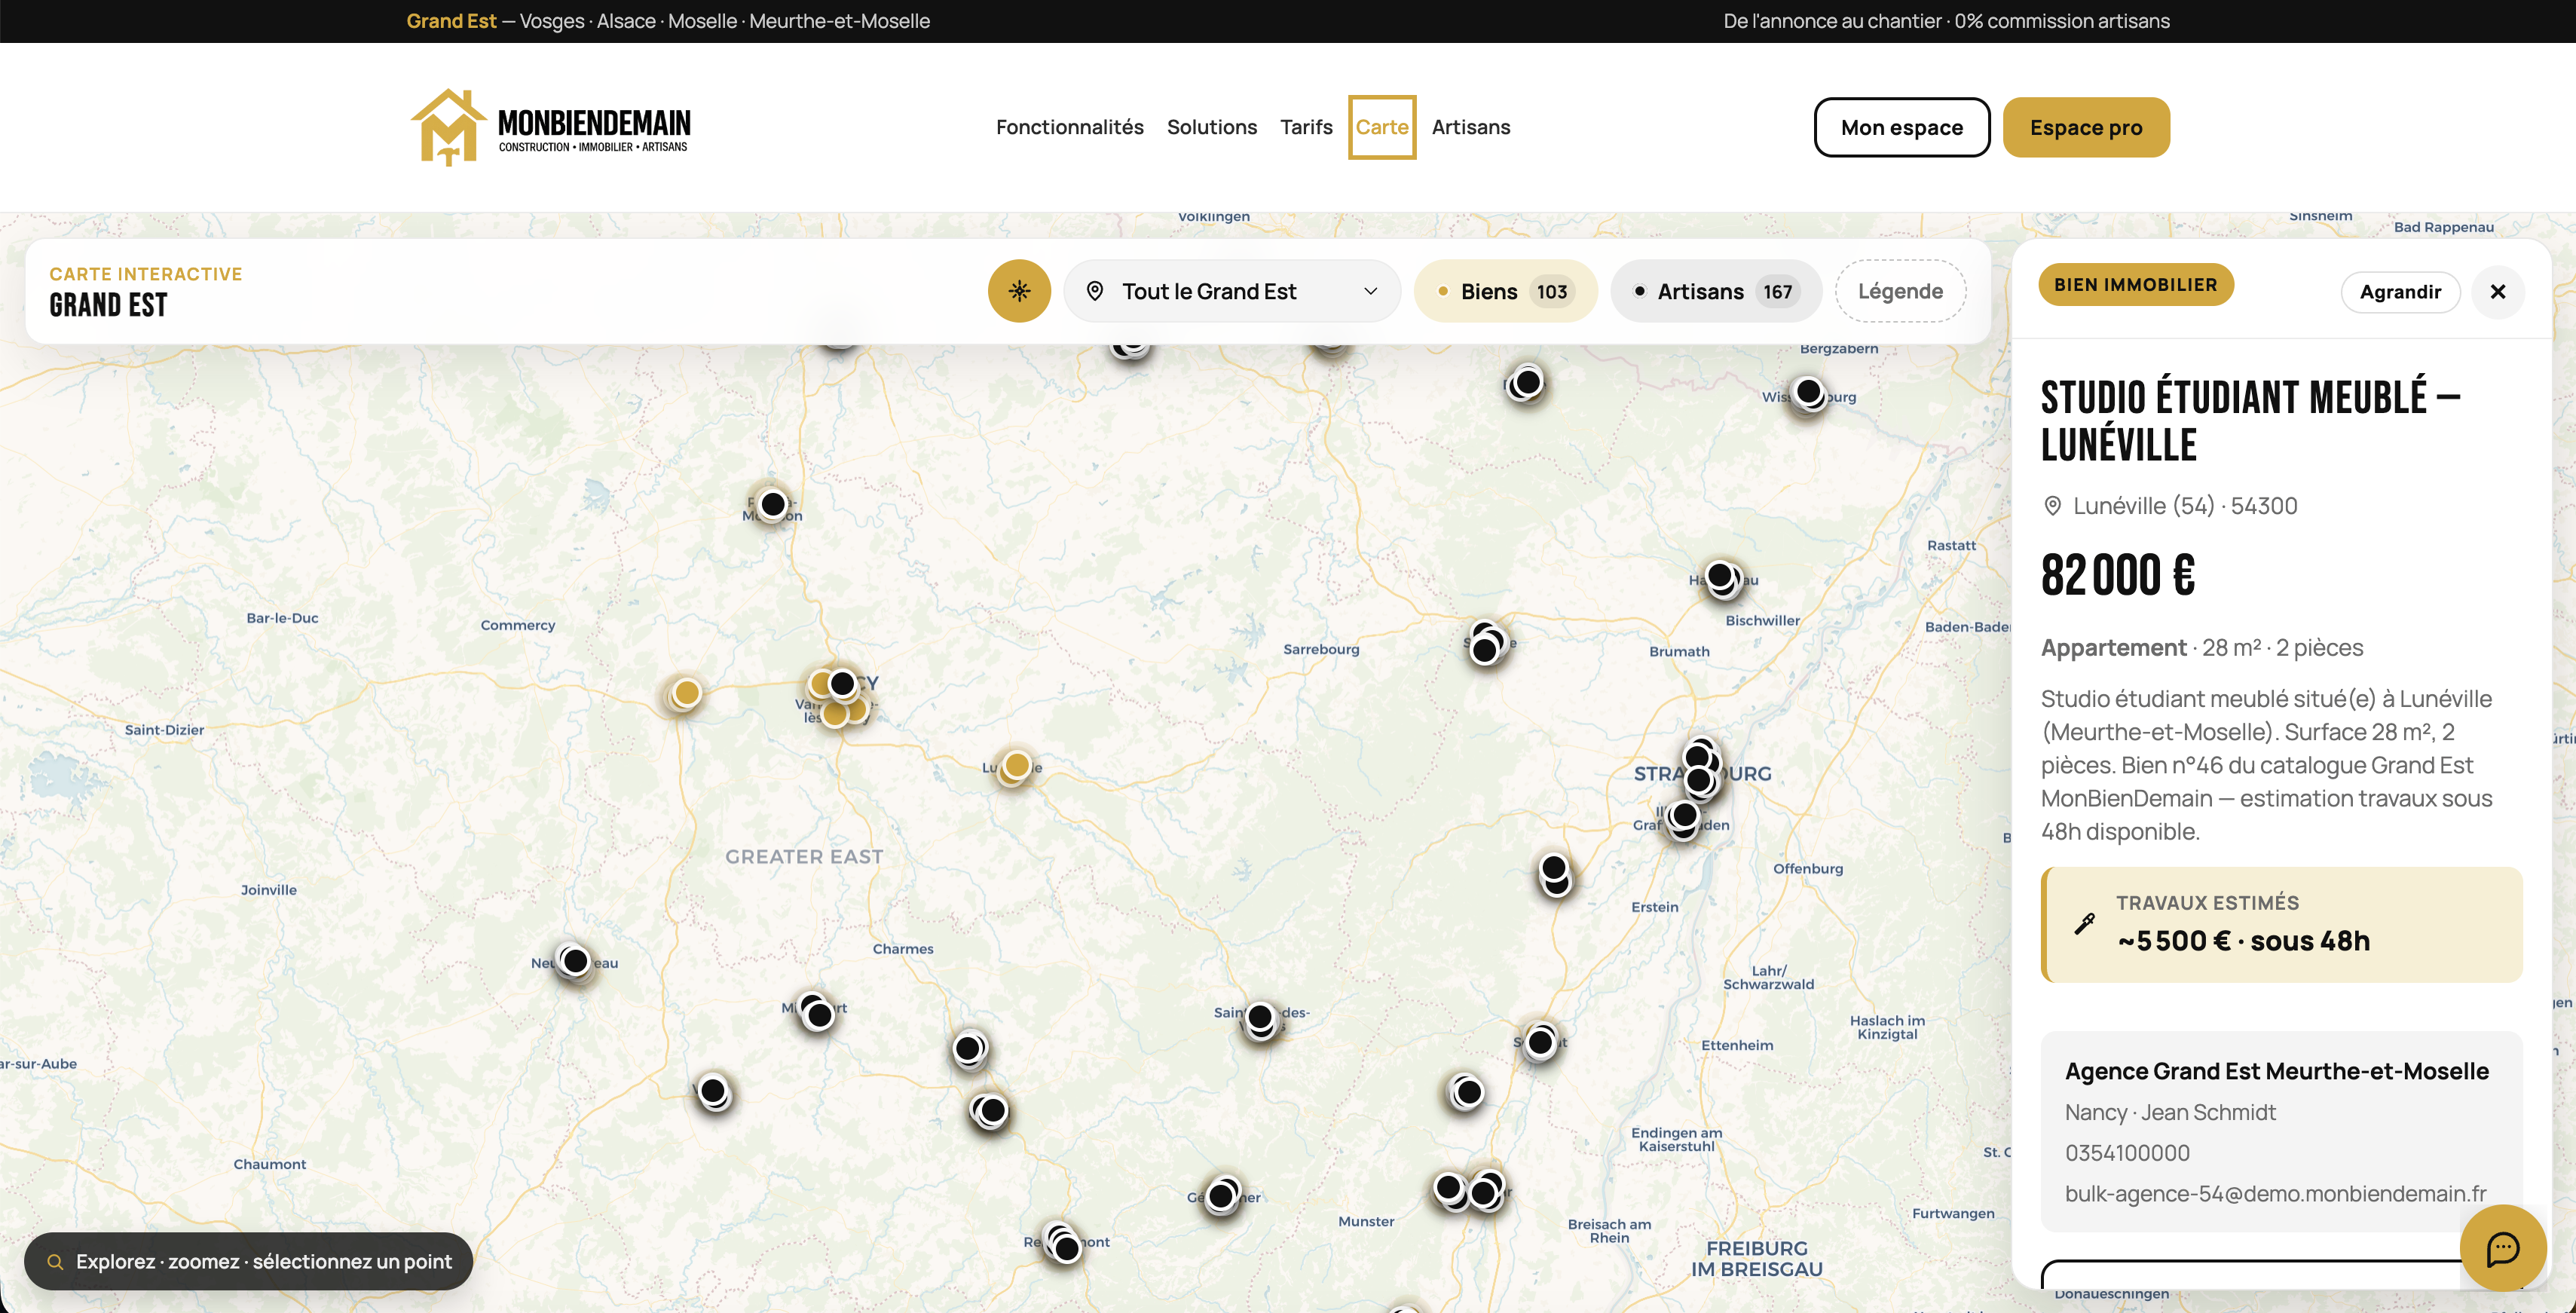Click the title "Studio étudiant meublé — Lunéville"
The width and height of the screenshot is (2576, 1313).
(2250, 420)
